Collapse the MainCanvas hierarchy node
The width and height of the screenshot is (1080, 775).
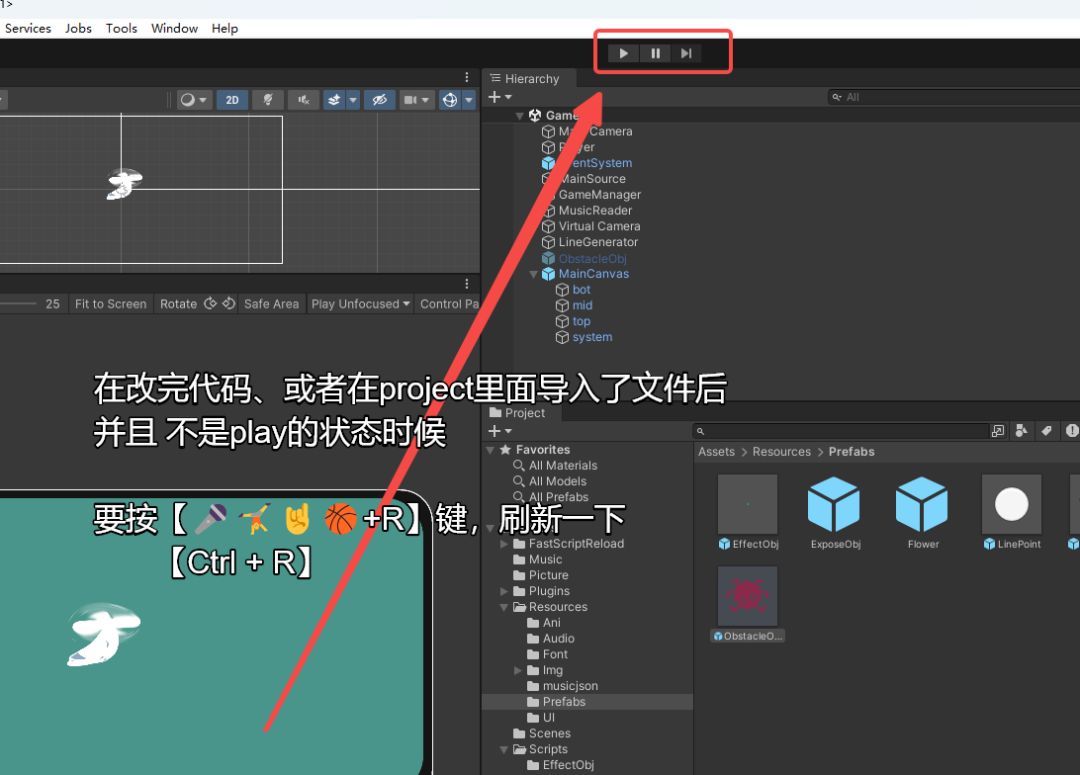(x=534, y=274)
